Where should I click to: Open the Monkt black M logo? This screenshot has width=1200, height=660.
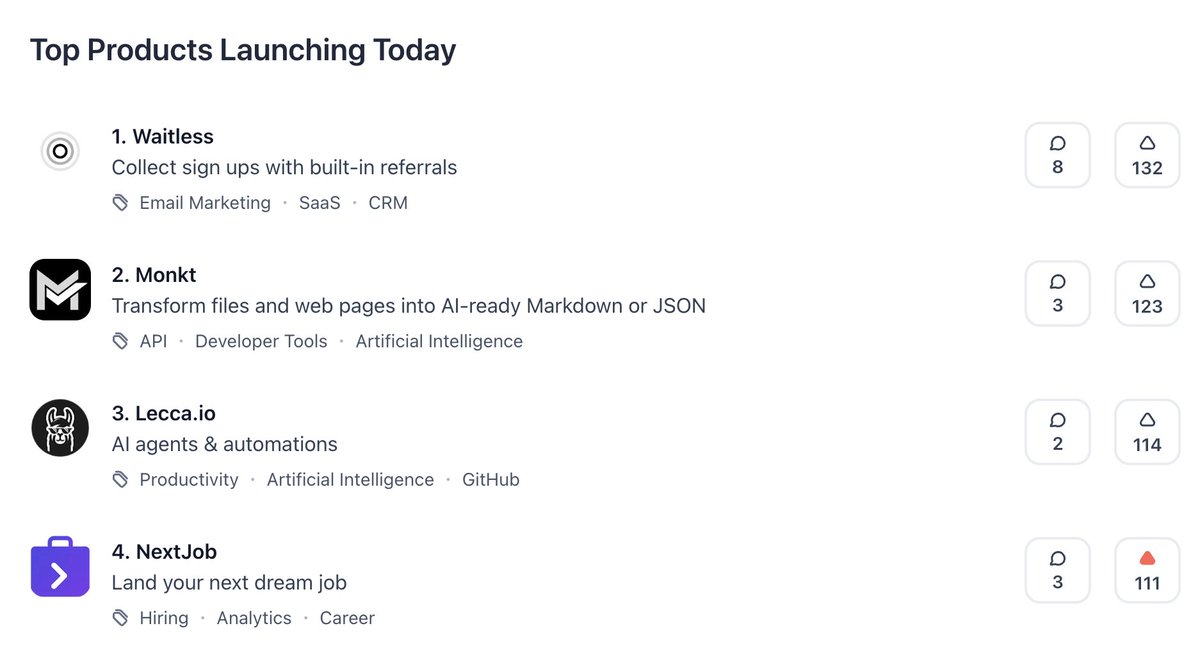(60, 290)
